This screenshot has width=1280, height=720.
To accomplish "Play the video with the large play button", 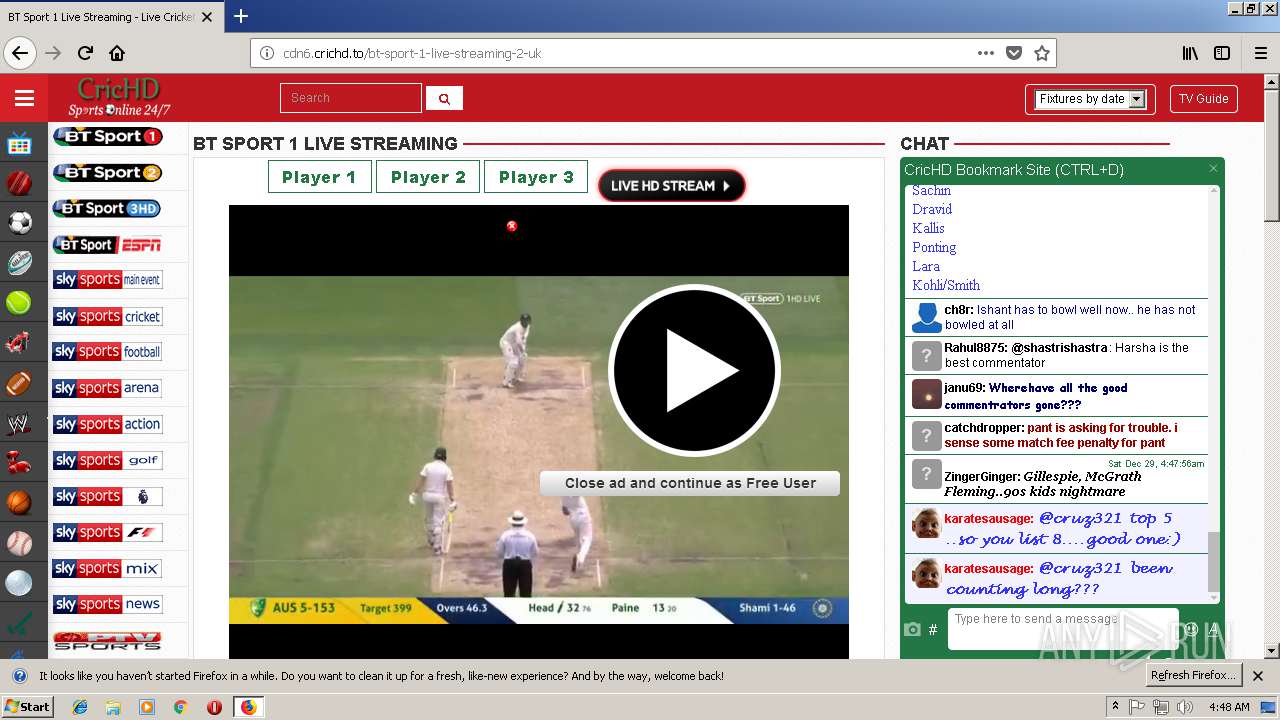I will point(694,370).
